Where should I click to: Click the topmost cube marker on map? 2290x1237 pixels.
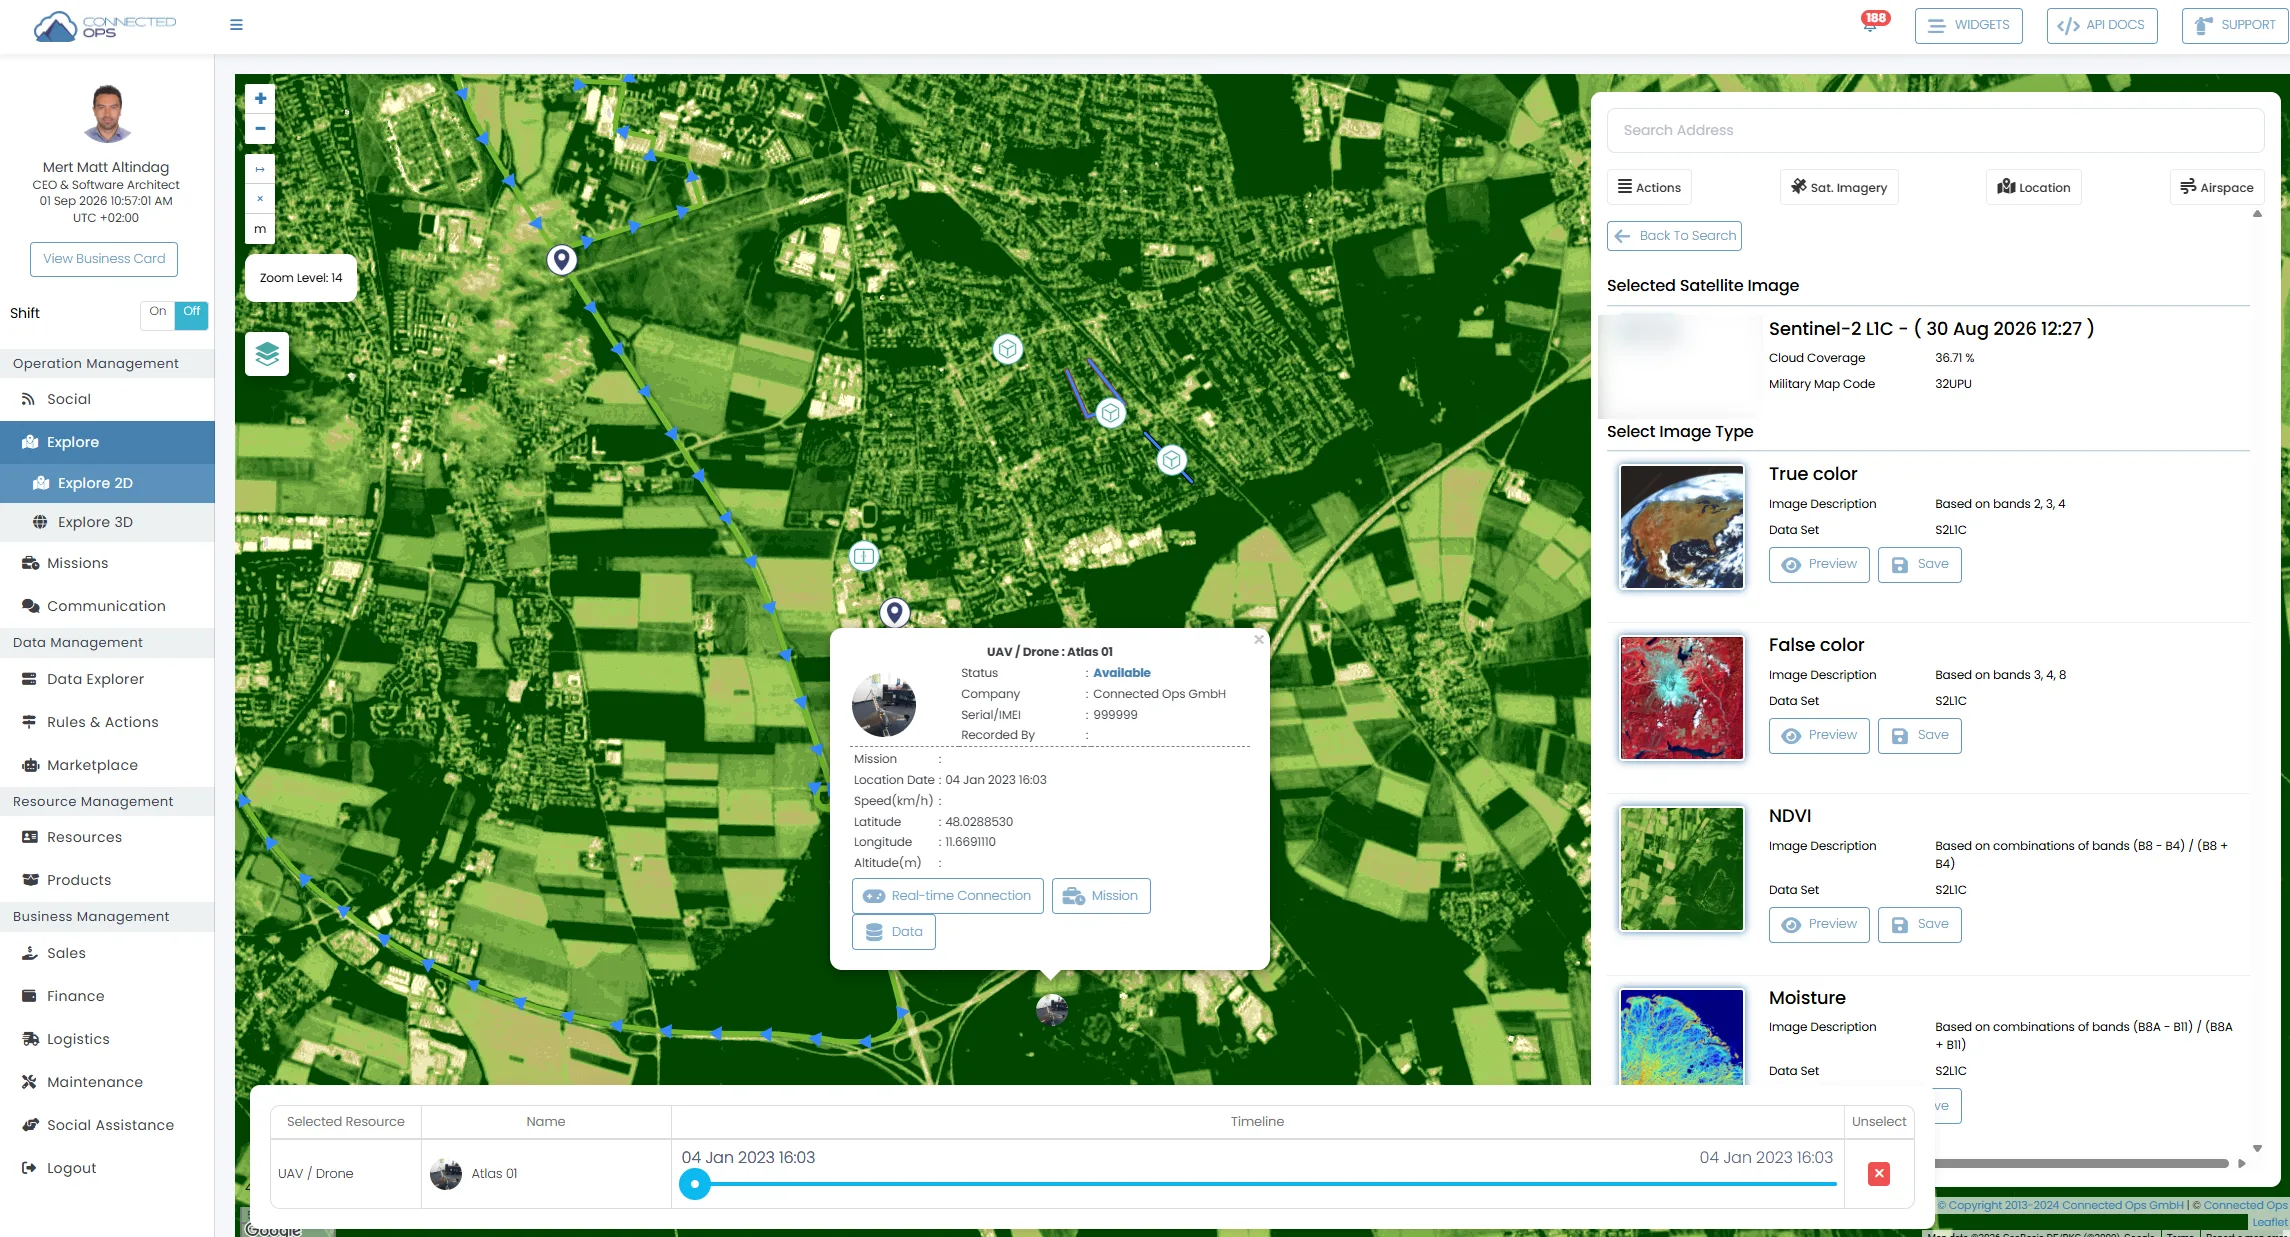point(1008,349)
